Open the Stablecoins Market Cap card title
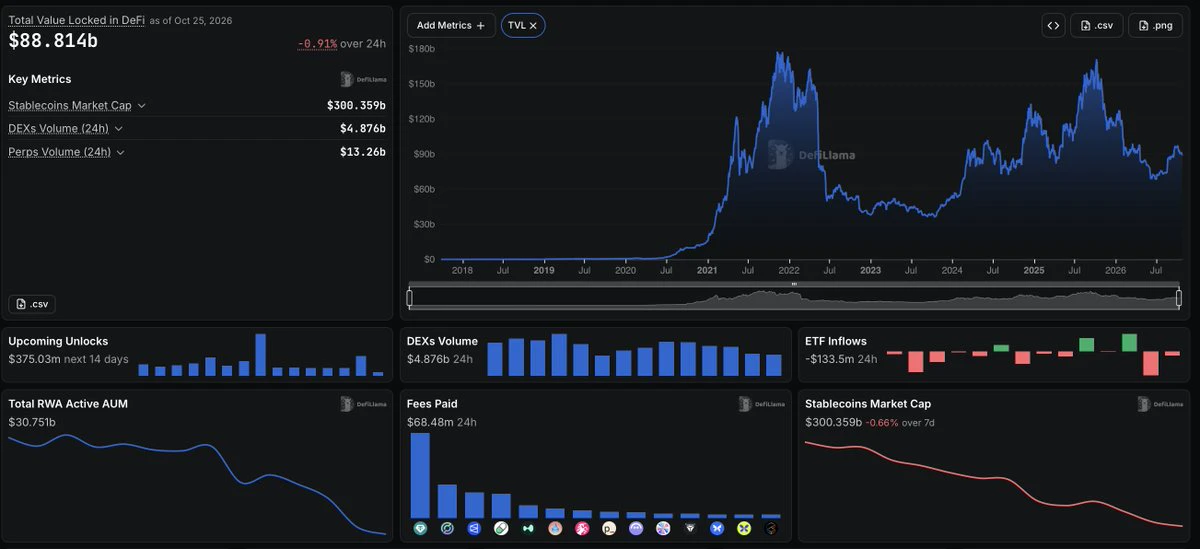1200x549 pixels. (868, 404)
